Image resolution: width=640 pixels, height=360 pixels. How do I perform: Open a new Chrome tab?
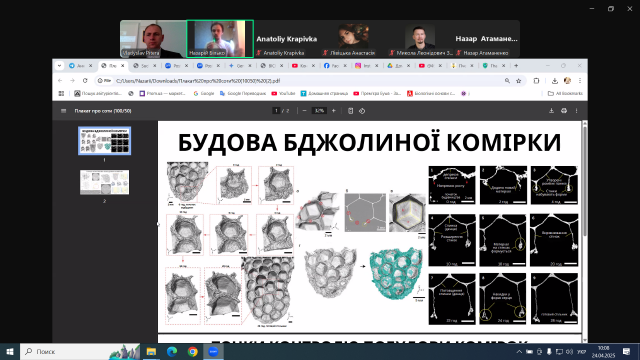tap(516, 66)
